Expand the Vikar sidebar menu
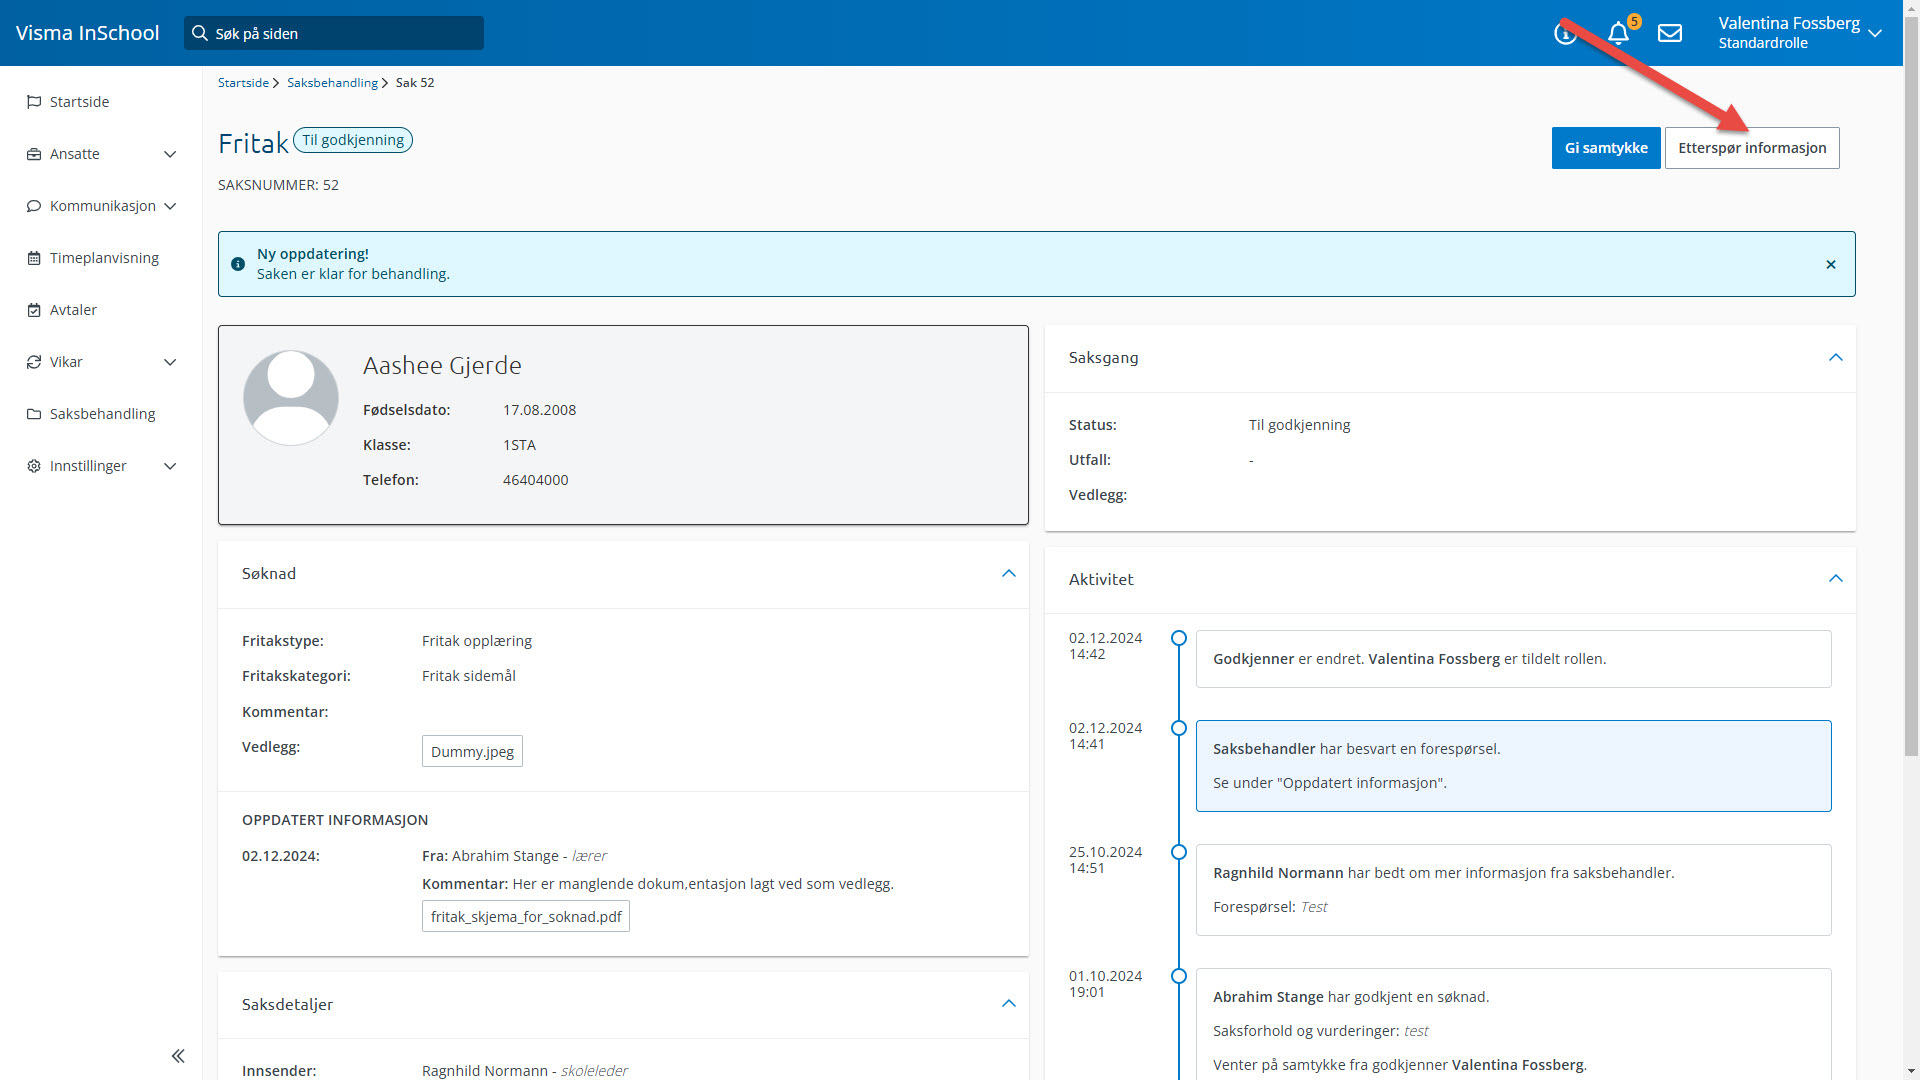Viewport: 1920px width, 1080px height. pyautogui.click(x=170, y=362)
